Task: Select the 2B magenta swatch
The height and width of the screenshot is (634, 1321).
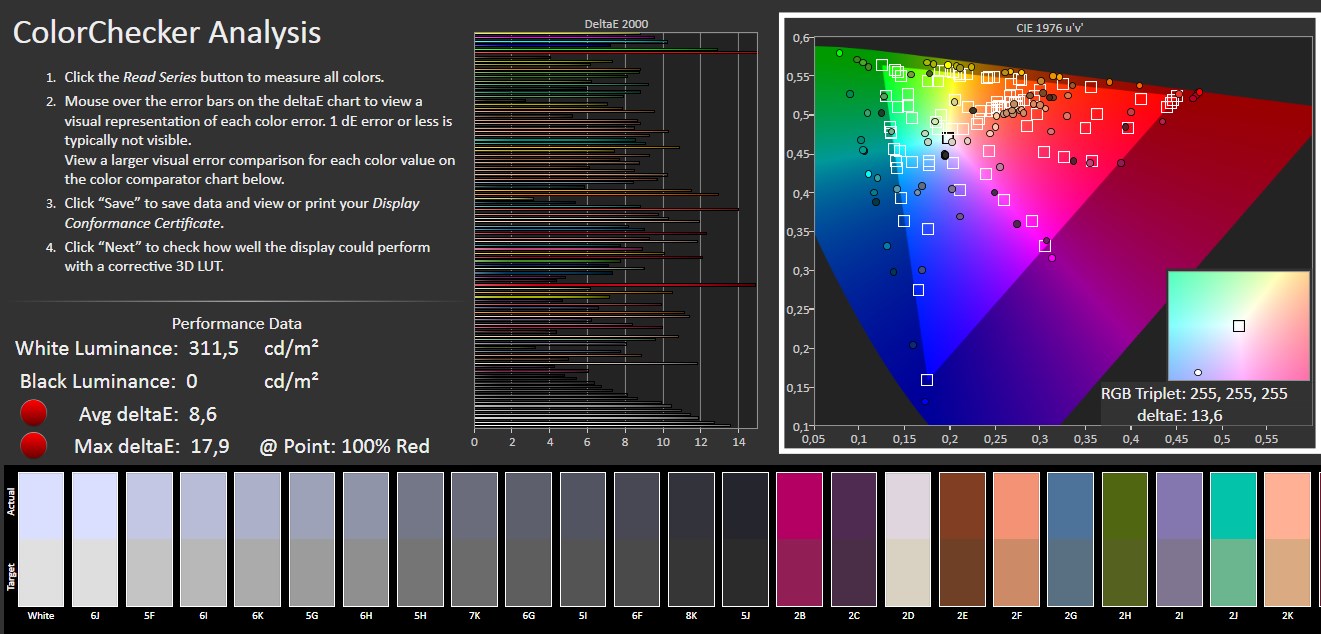Action: tap(799, 538)
